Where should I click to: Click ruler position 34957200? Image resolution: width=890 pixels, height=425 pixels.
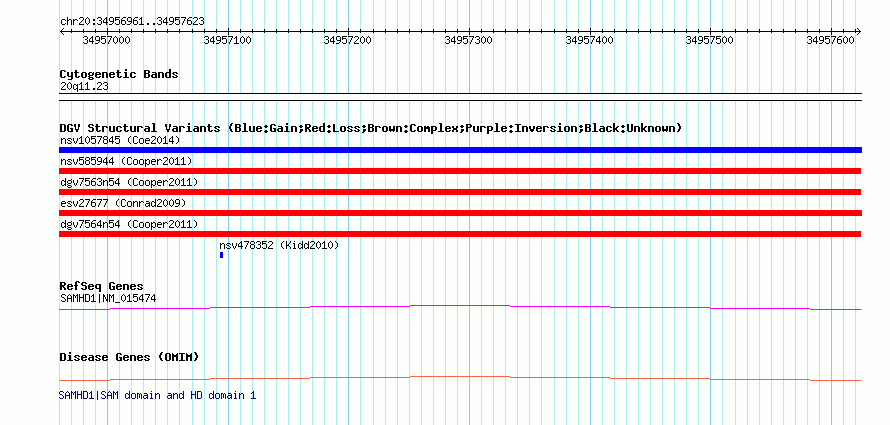point(348,40)
